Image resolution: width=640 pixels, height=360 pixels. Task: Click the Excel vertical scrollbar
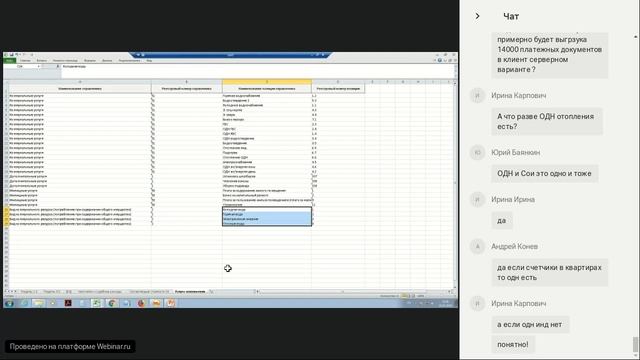point(455,184)
